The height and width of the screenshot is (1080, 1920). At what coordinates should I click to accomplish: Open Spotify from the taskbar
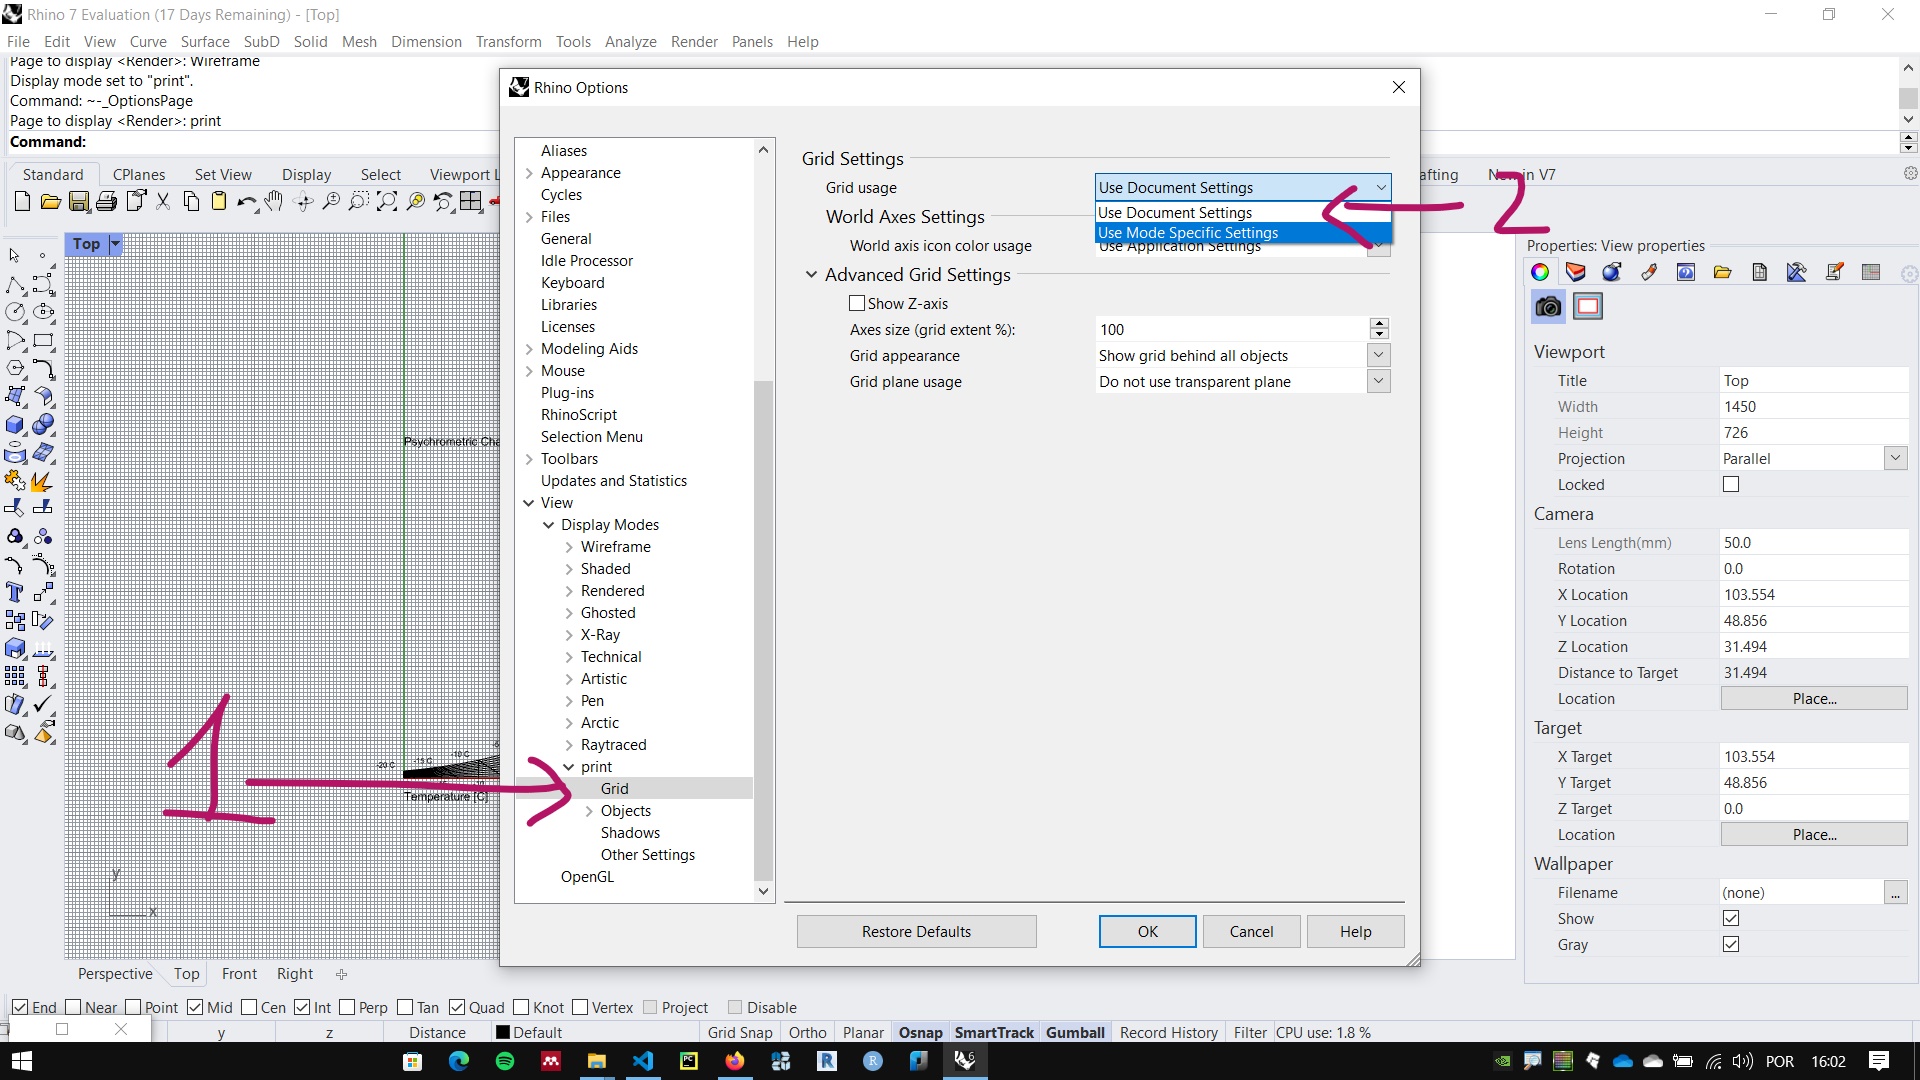click(505, 1061)
